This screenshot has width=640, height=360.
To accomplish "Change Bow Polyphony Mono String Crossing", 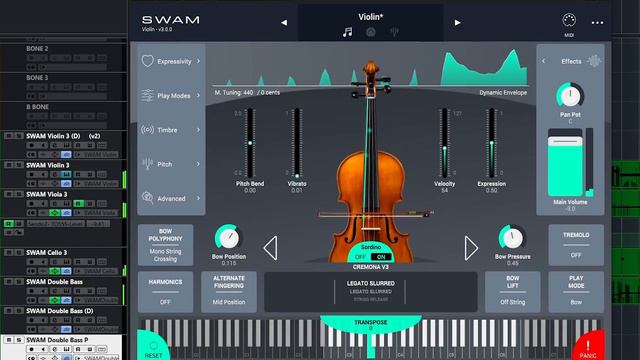I will point(165,245).
